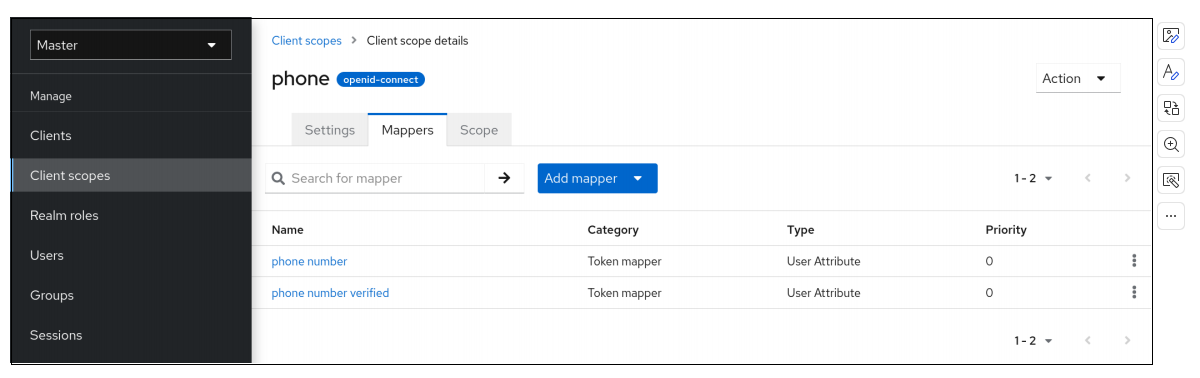
Task: Click the translate icon in side toolbar
Action: pyautogui.click(x=1171, y=108)
